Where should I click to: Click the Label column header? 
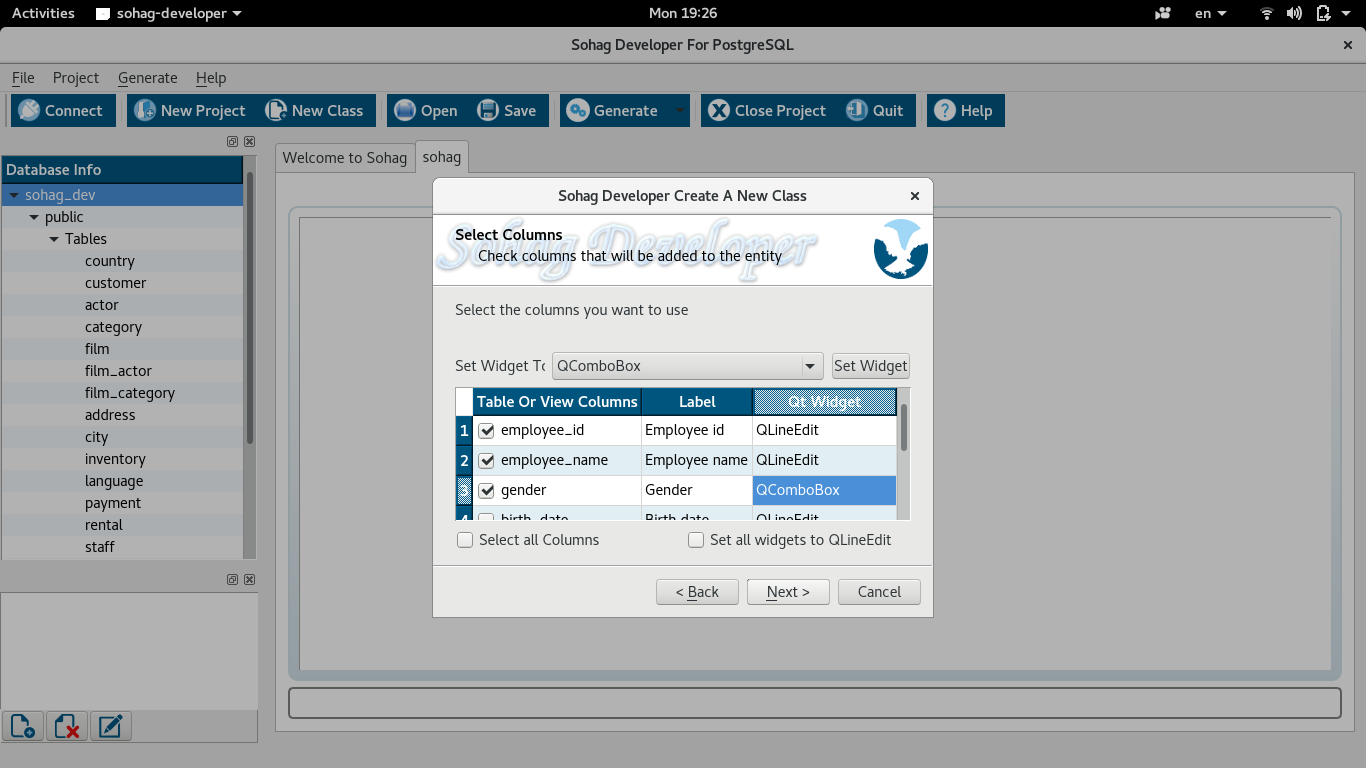click(697, 402)
